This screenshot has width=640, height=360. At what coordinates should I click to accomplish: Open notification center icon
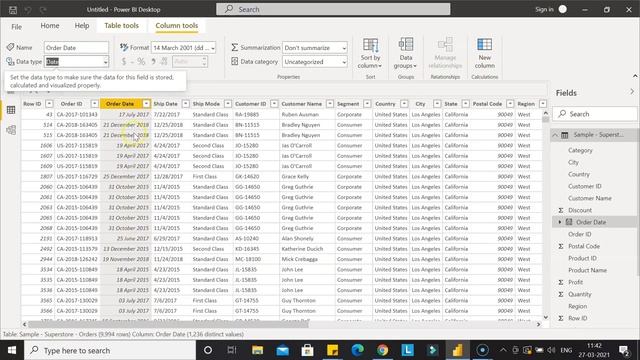click(x=624, y=350)
